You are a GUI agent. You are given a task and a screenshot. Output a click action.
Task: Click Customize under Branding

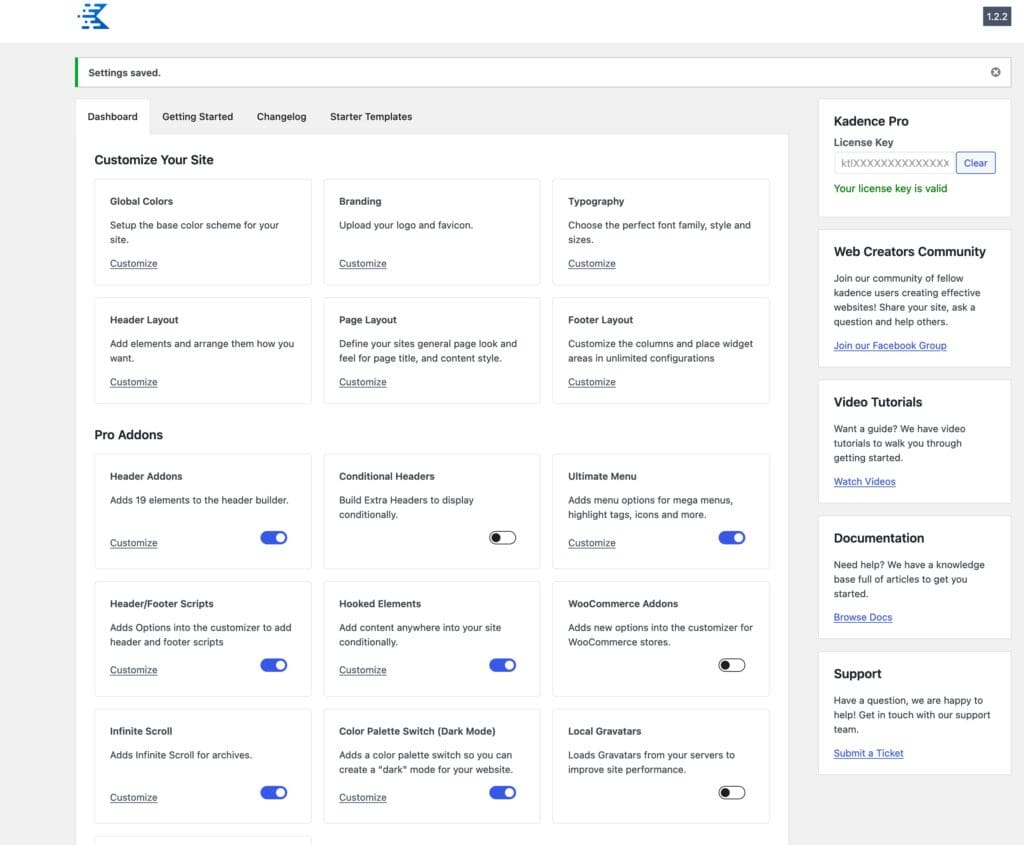(x=362, y=263)
